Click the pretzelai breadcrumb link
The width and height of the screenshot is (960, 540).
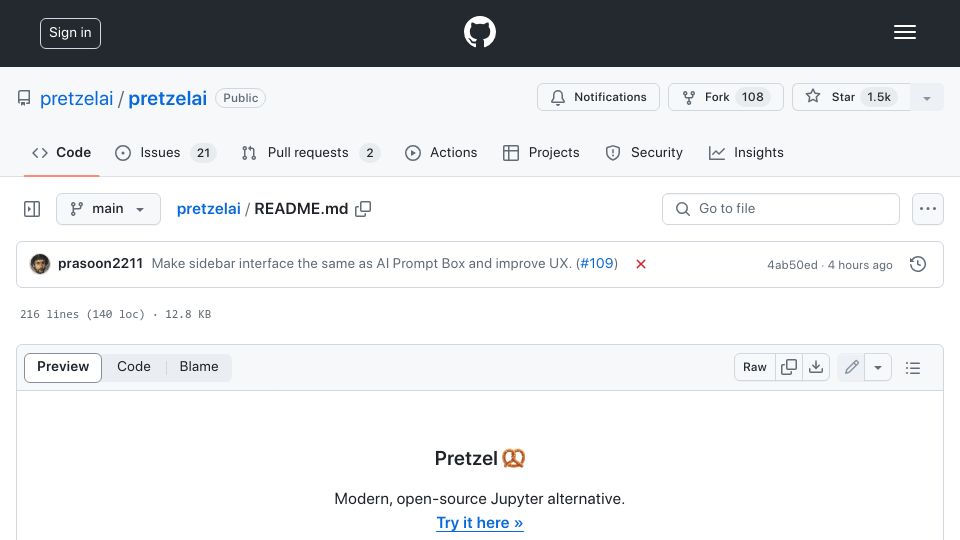tap(208, 209)
